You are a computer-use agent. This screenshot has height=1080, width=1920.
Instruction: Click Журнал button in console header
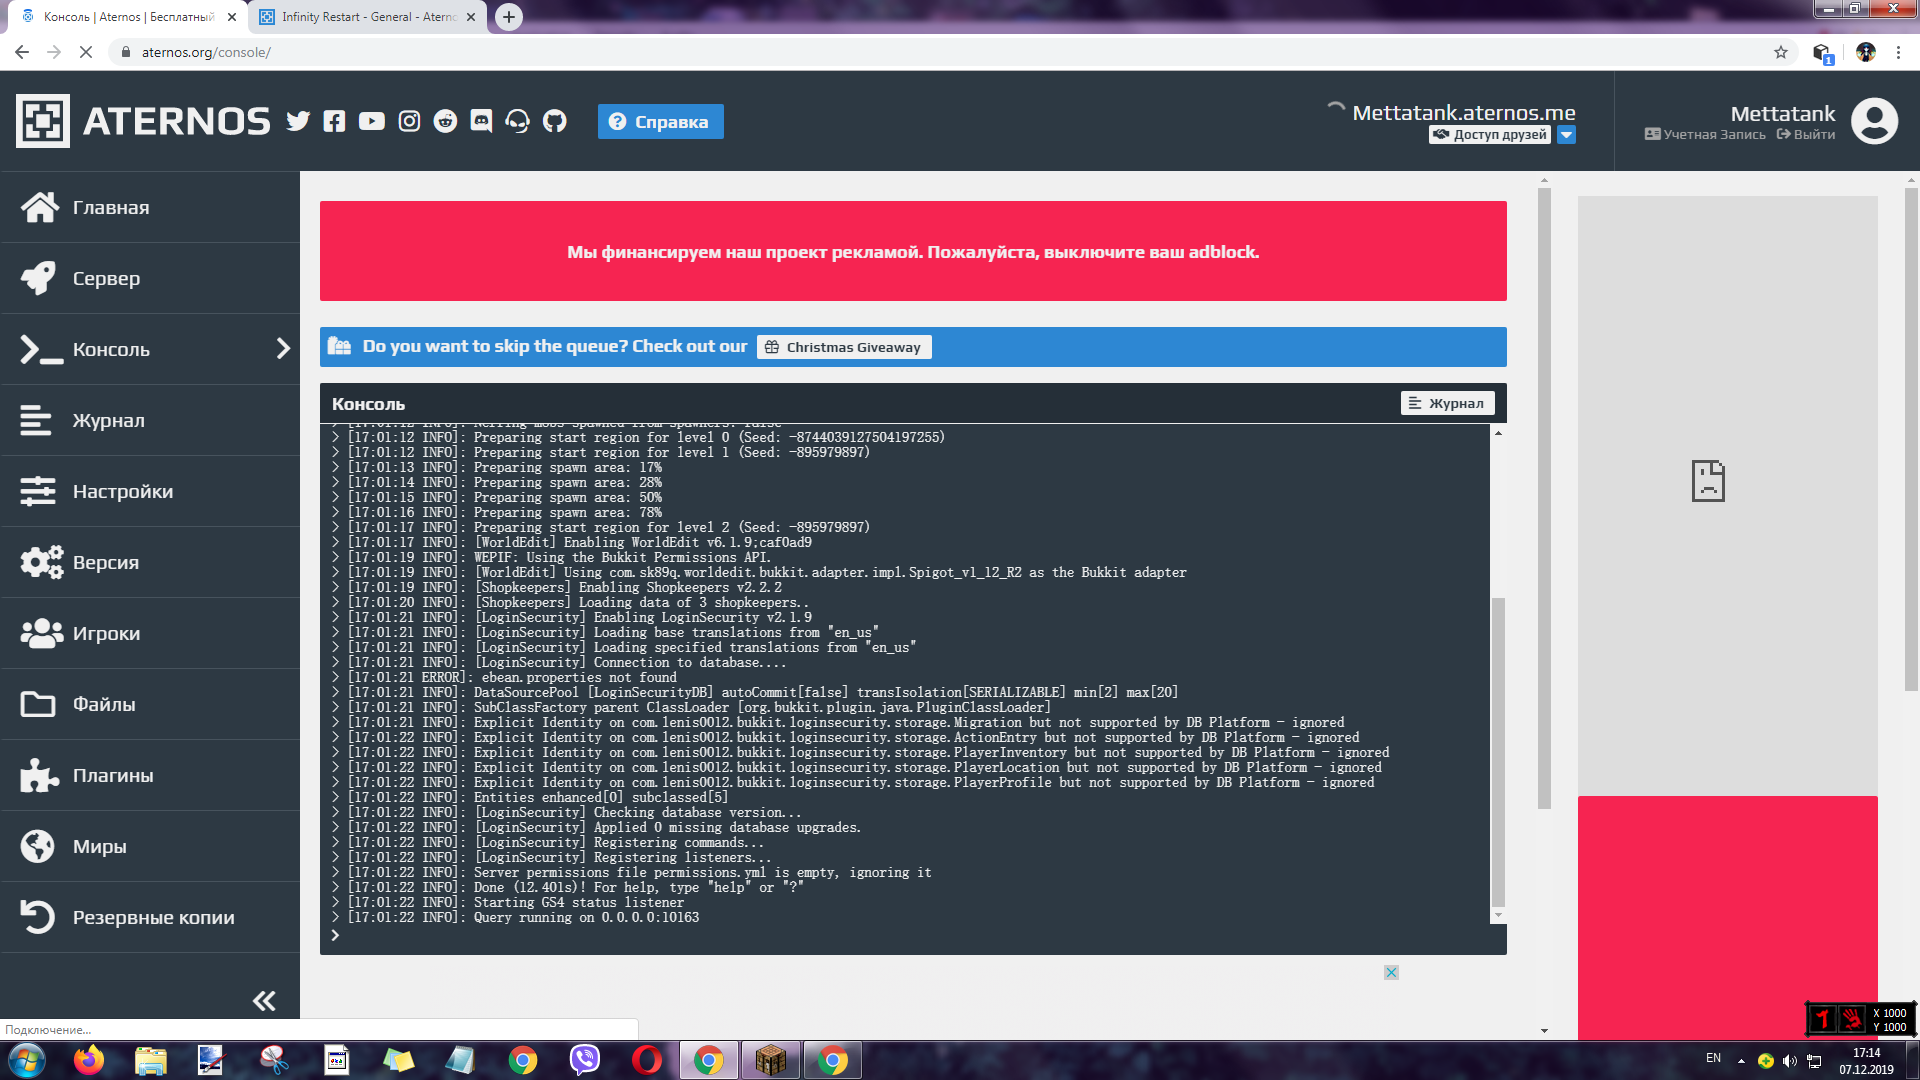click(1448, 403)
